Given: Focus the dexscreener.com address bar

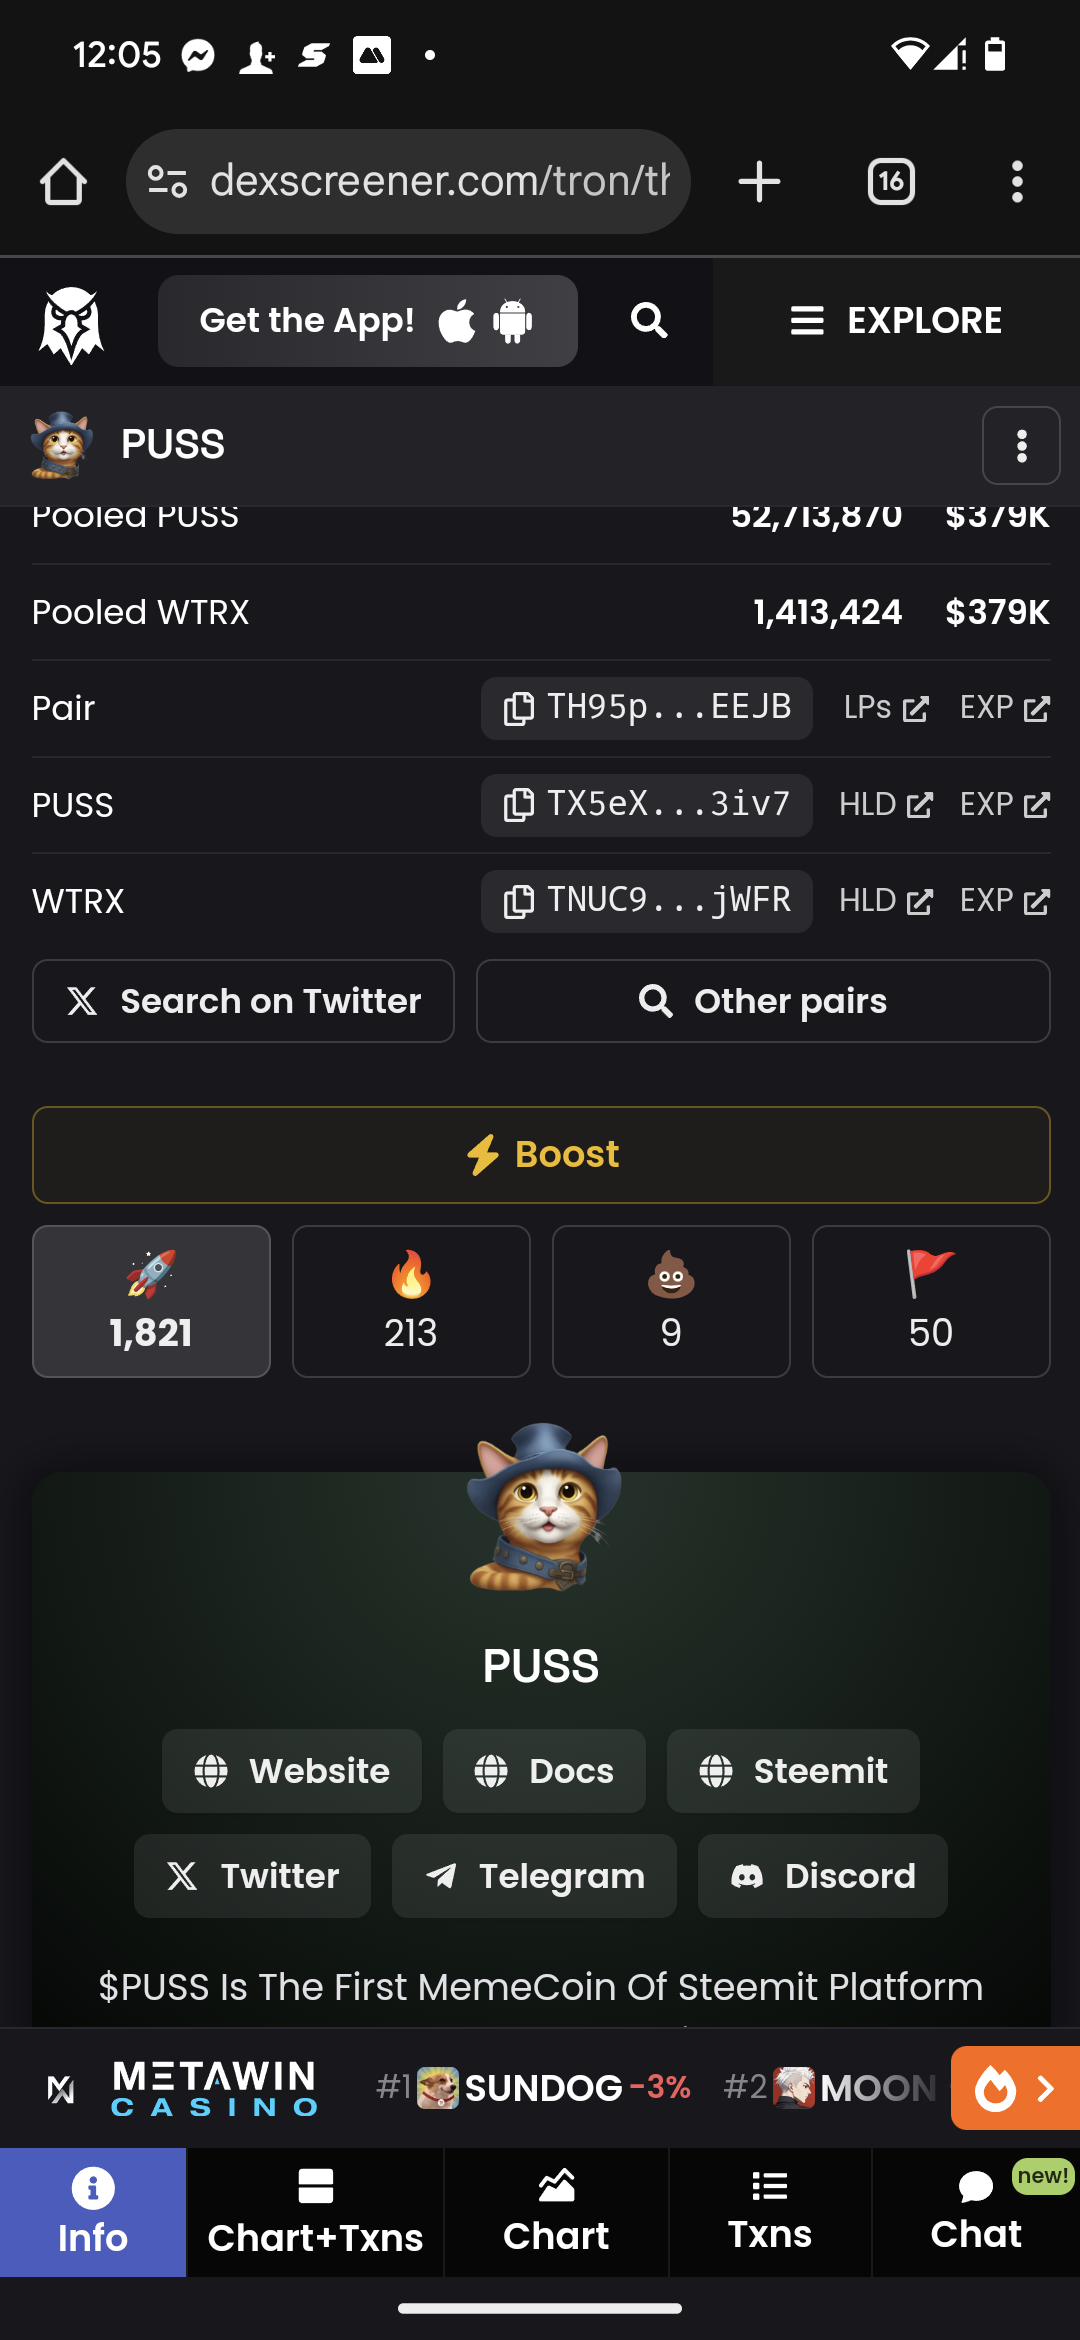Looking at the screenshot, I should point(408,182).
